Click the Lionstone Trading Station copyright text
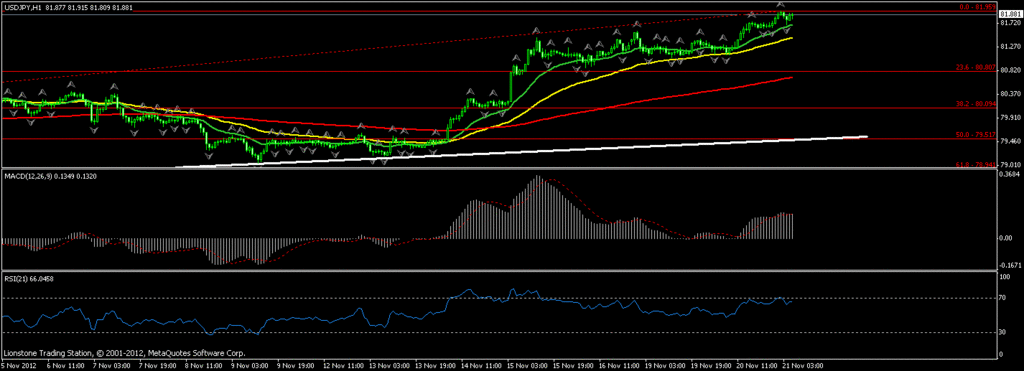Screen dimensions: 1024x371 124,353
